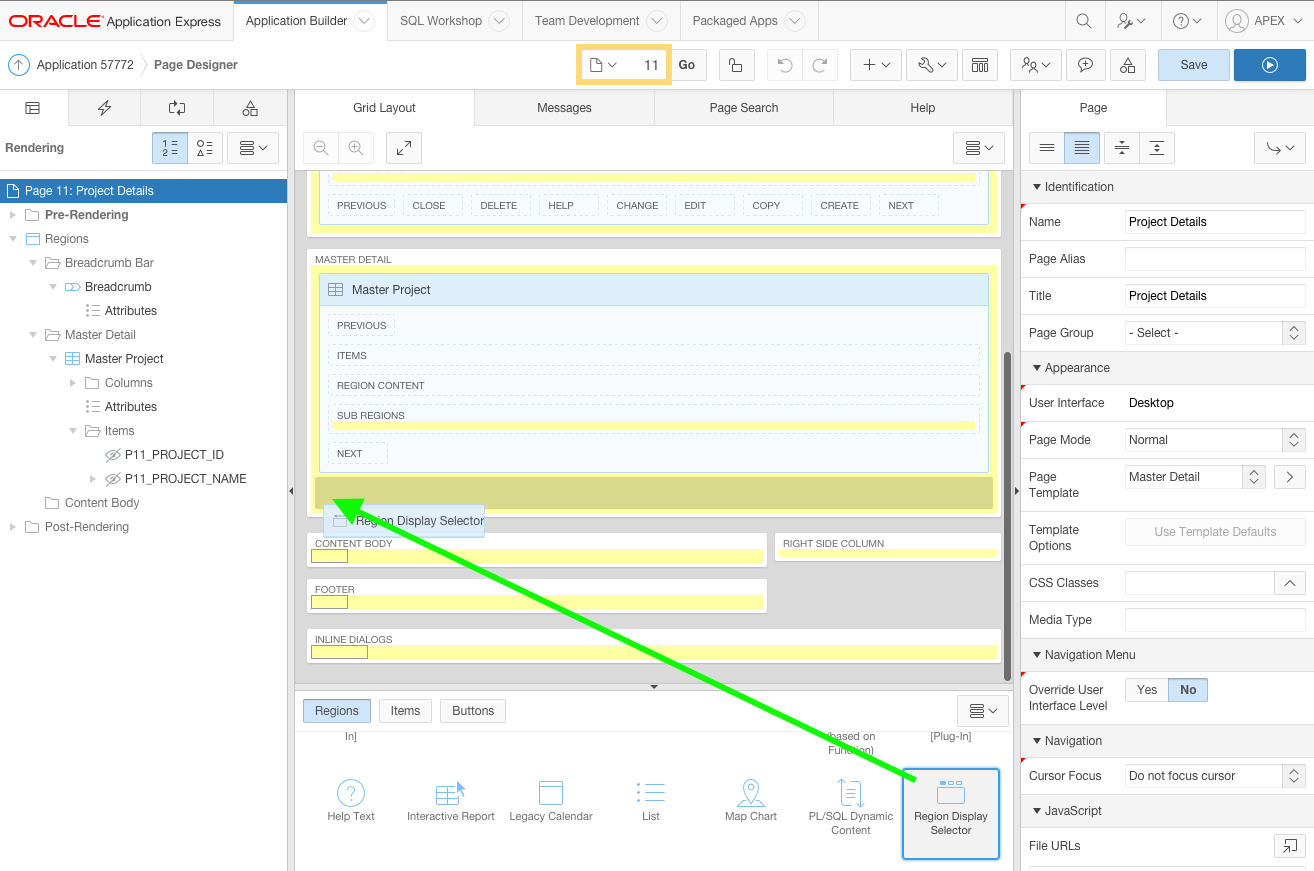The image size is (1314, 871).
Task: Open Shared Components from the top toolbar
Action: tap(1128, 64)
